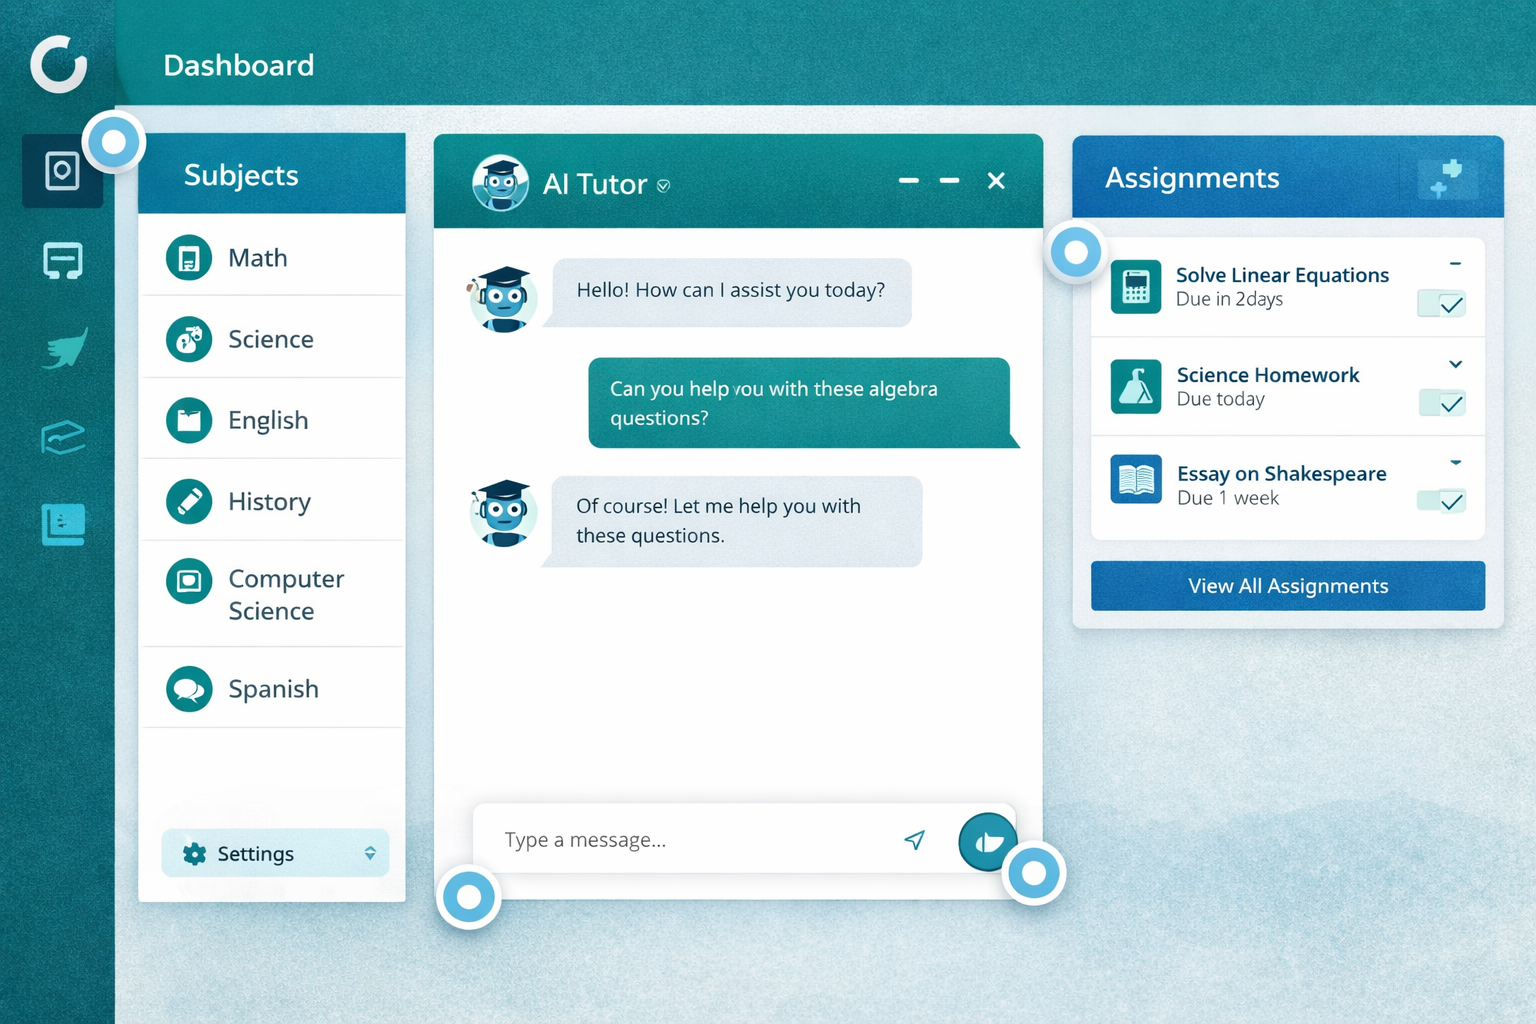Expand the Science Homework chevron

point(1455,365)
